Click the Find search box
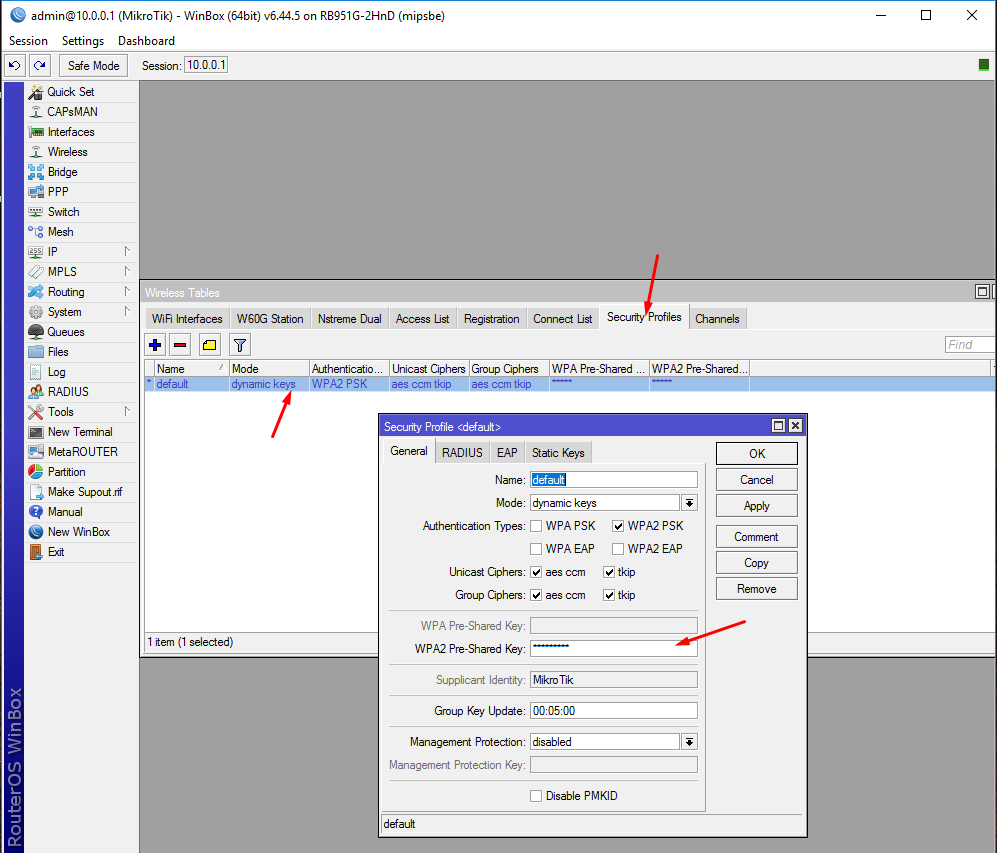This screenshot has height=853, width=997. coord(970,345)
